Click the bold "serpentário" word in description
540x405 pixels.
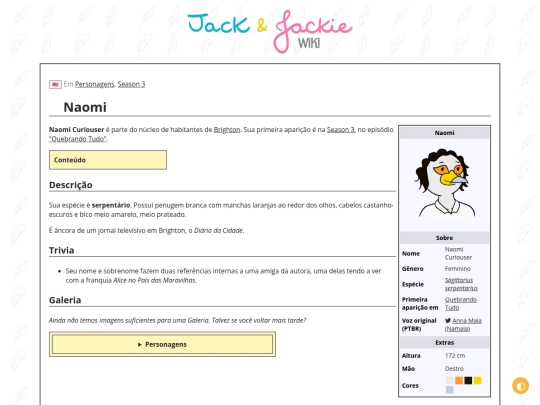coord(111,205)
